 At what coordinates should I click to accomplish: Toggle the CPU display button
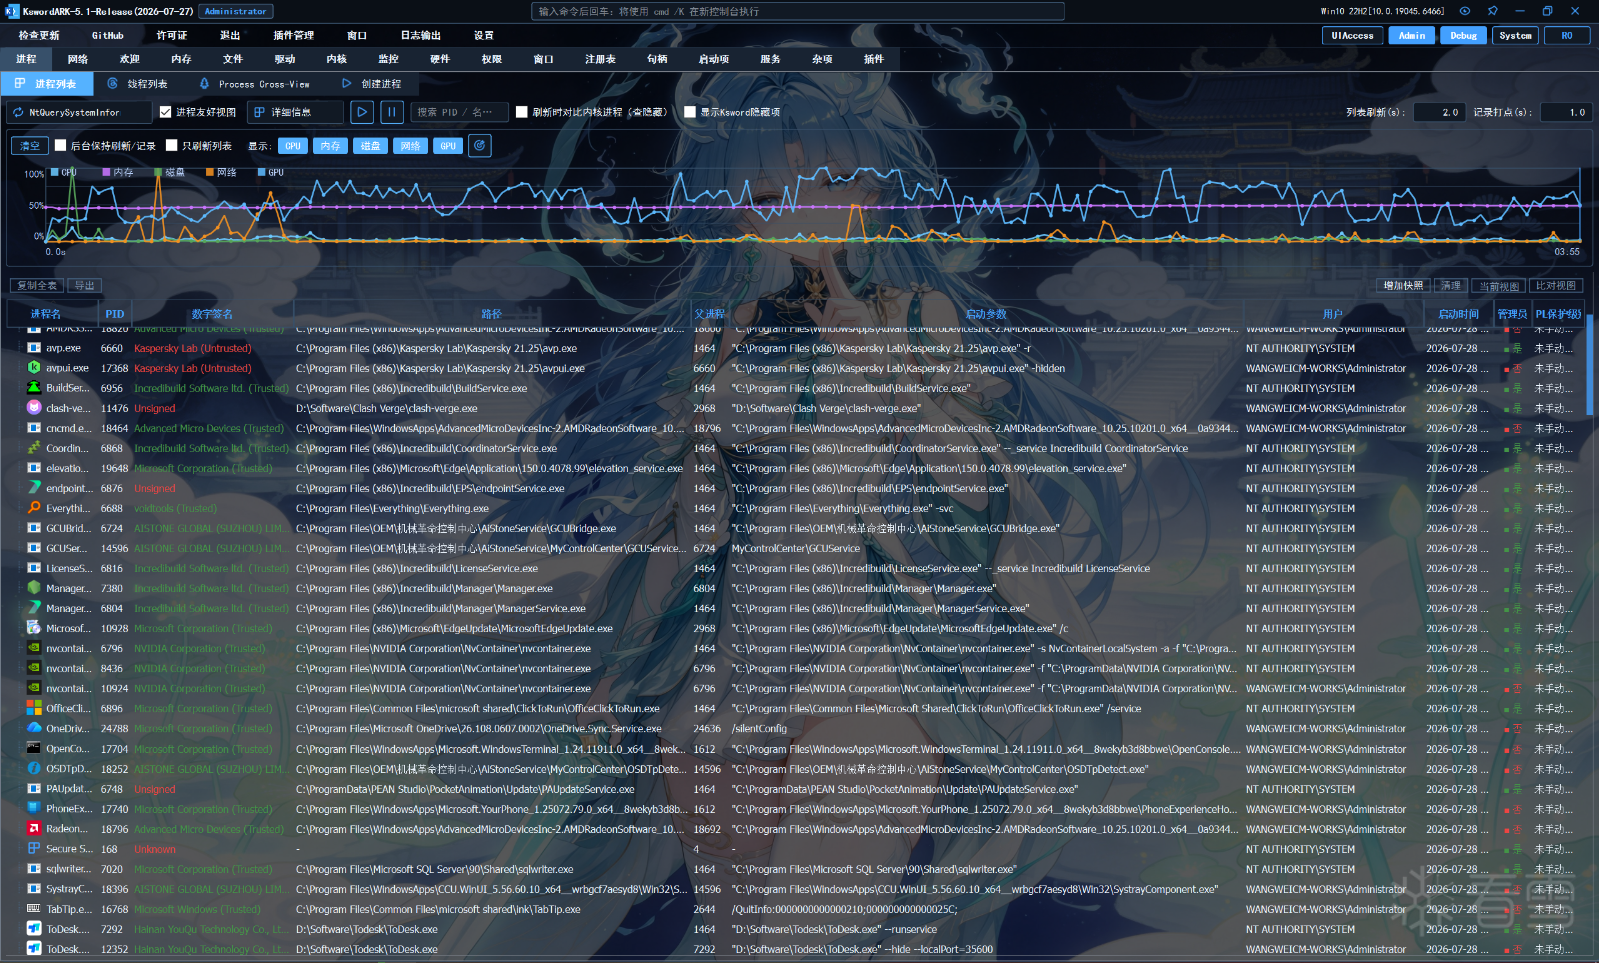click(293, 146)
